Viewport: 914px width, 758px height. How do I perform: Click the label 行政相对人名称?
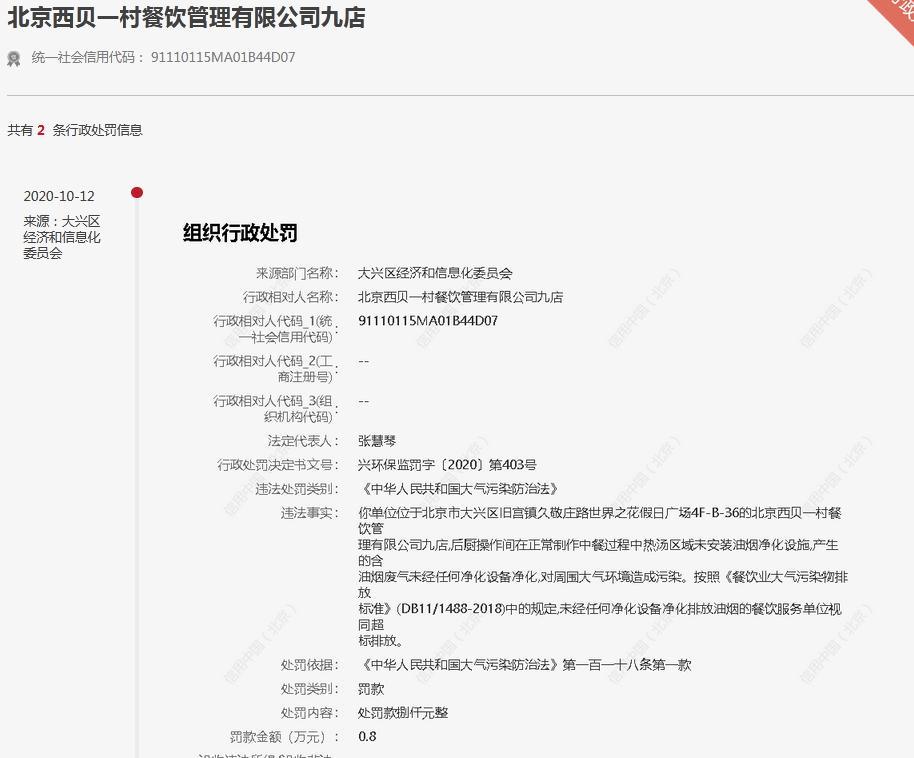[290, 297]
